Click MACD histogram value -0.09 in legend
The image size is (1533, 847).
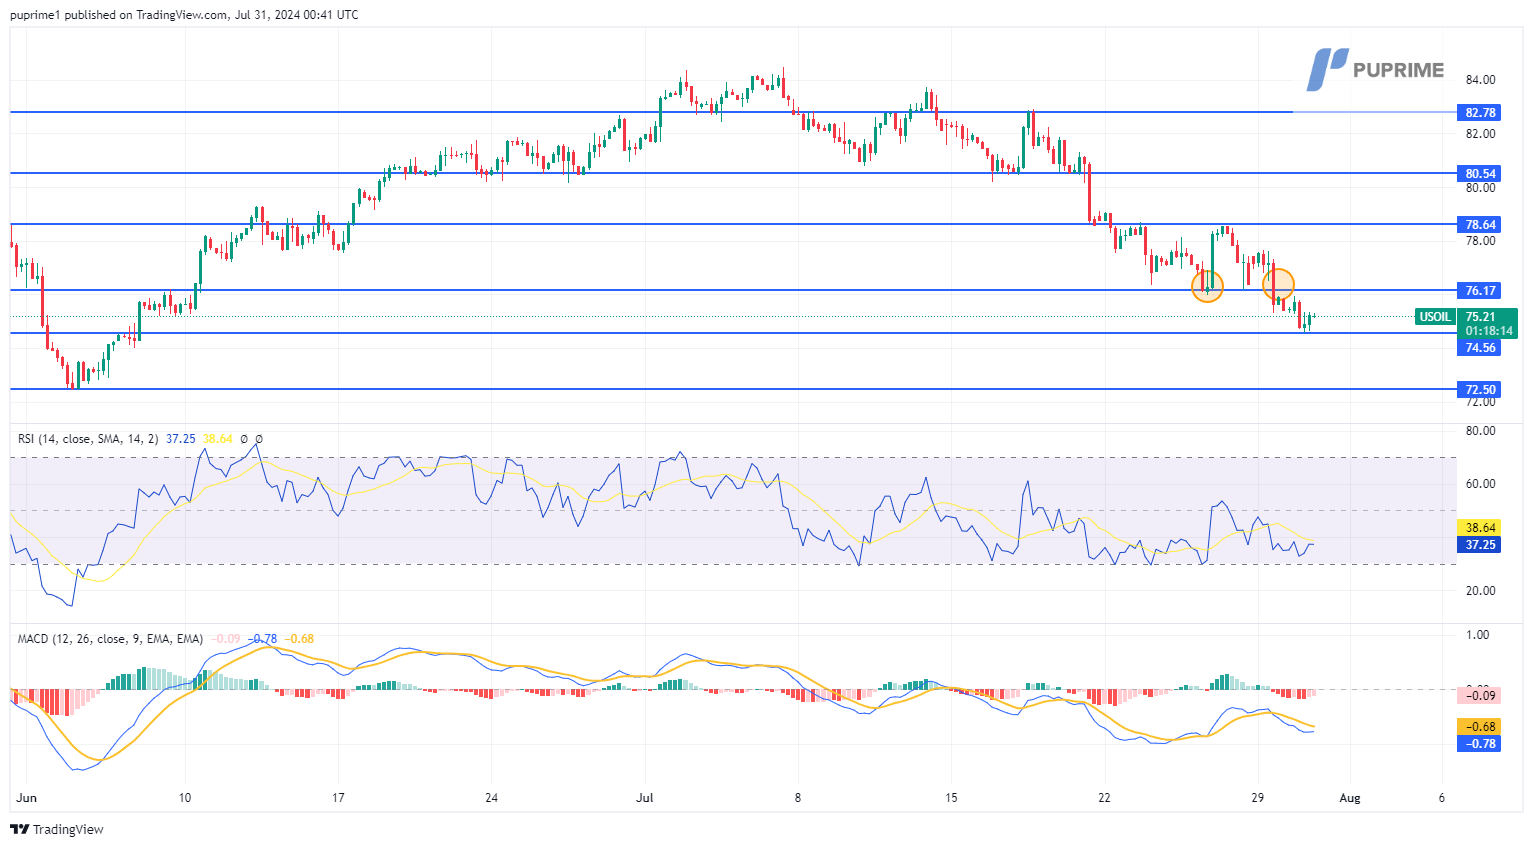(x=226, y=639)
